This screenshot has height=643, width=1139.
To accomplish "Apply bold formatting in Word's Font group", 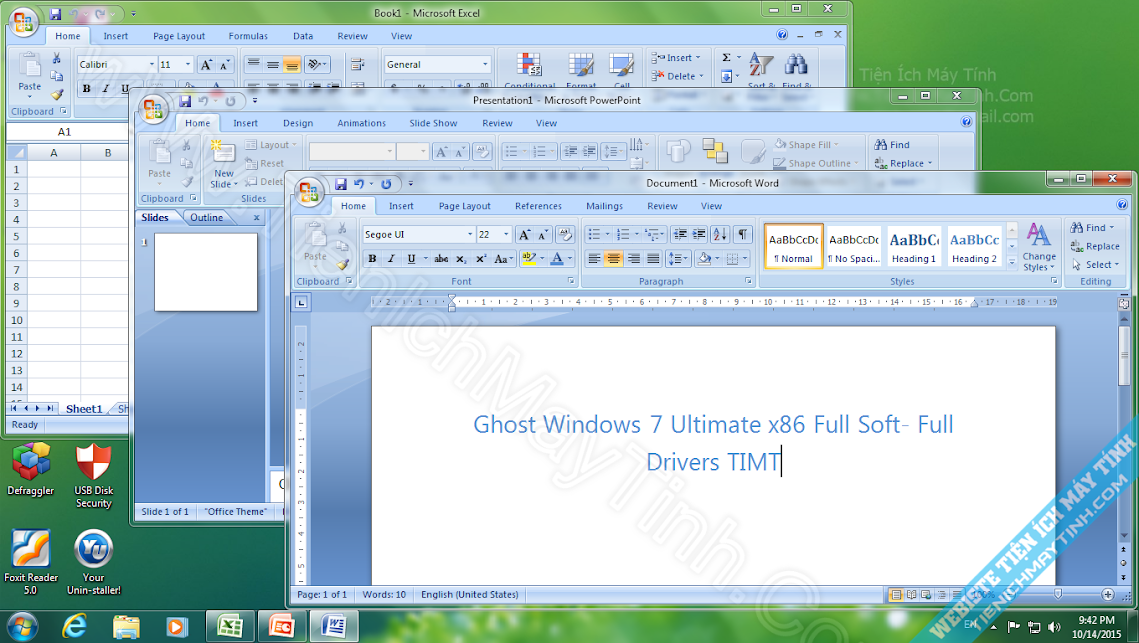I will point(373,259).
